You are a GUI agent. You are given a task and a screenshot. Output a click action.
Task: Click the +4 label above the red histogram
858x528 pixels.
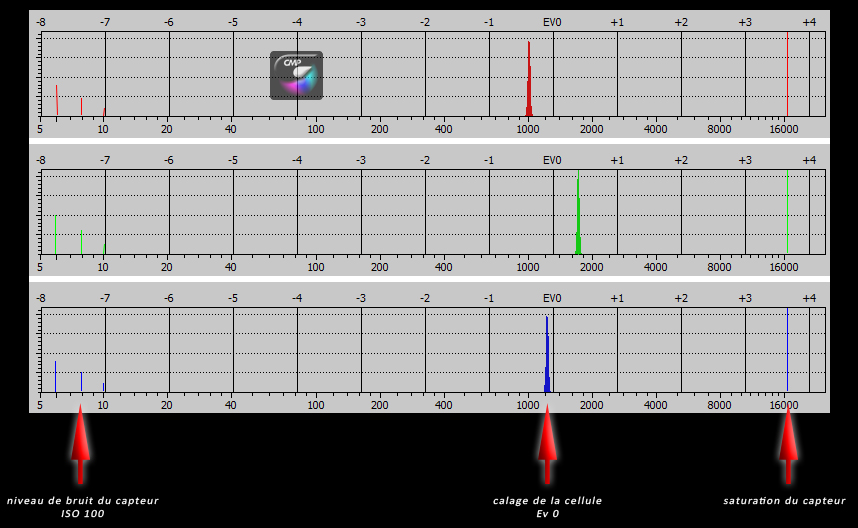809,22
